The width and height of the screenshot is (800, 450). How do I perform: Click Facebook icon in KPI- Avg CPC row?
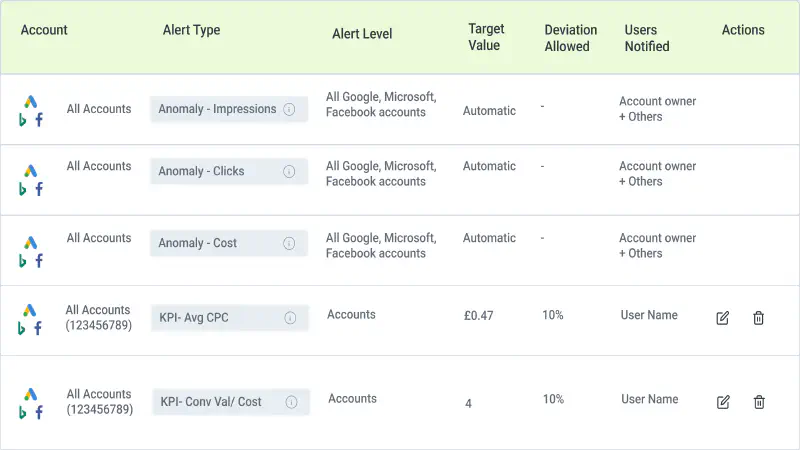tap(38, 329)
